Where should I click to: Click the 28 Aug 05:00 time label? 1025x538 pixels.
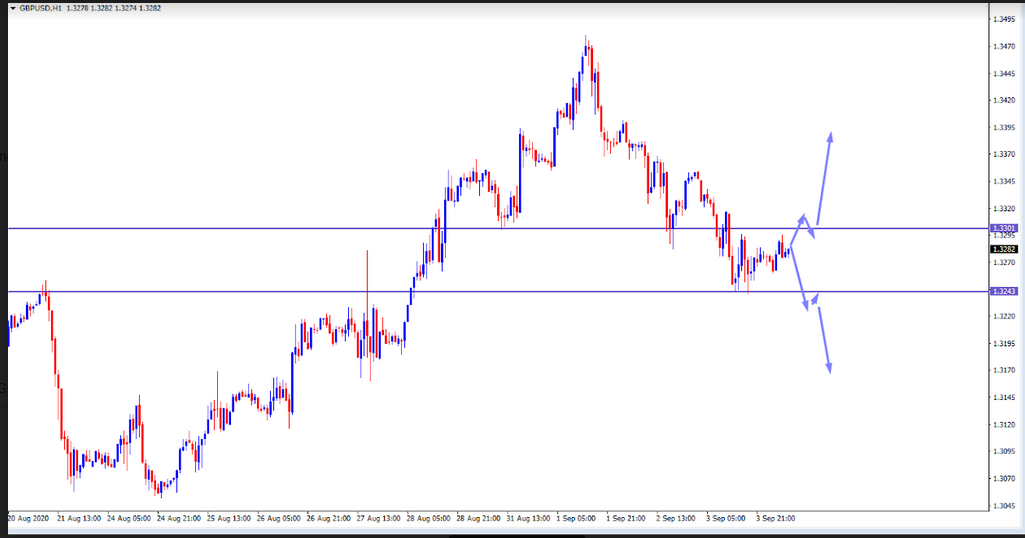pyautogui.click(x=429, y=518)
